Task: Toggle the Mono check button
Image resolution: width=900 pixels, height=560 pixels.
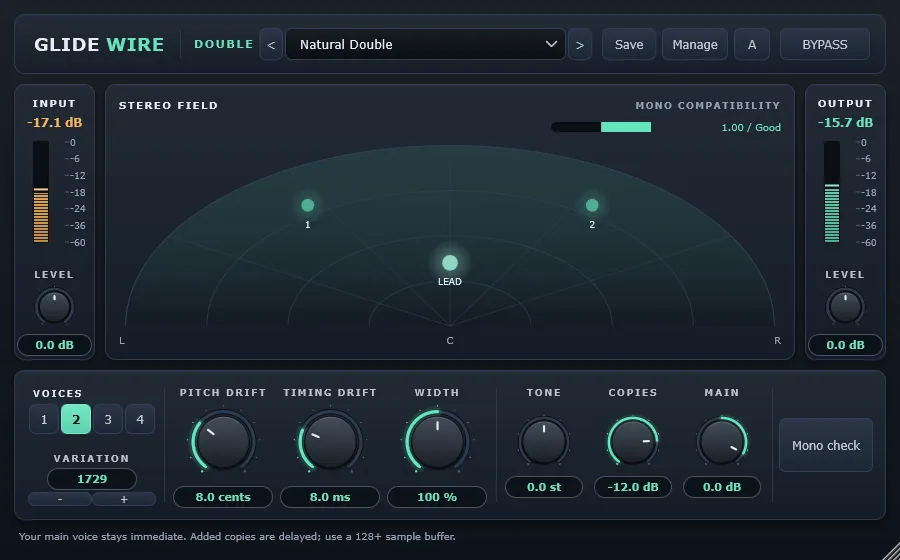Action: 825,445
